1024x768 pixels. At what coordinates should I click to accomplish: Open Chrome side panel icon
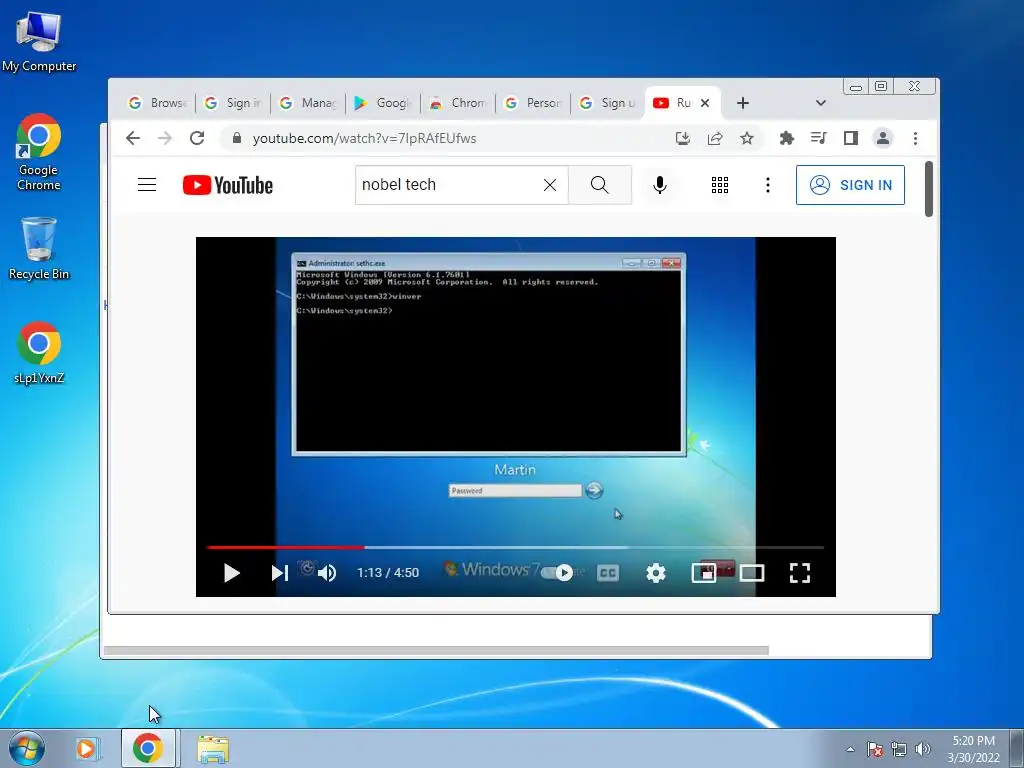[x=850, y=138]
